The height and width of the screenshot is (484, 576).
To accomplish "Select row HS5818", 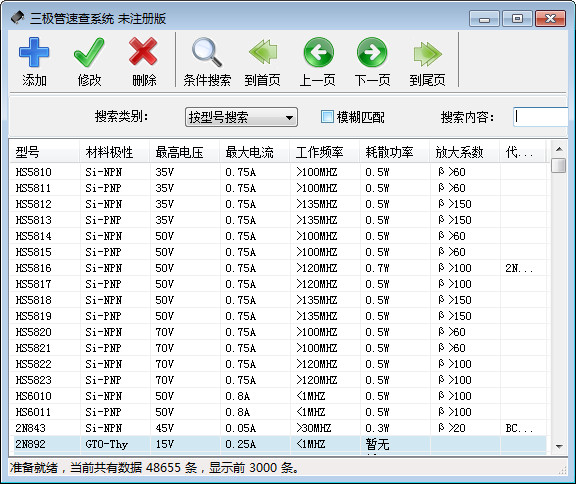I will [x=278, y=300].
